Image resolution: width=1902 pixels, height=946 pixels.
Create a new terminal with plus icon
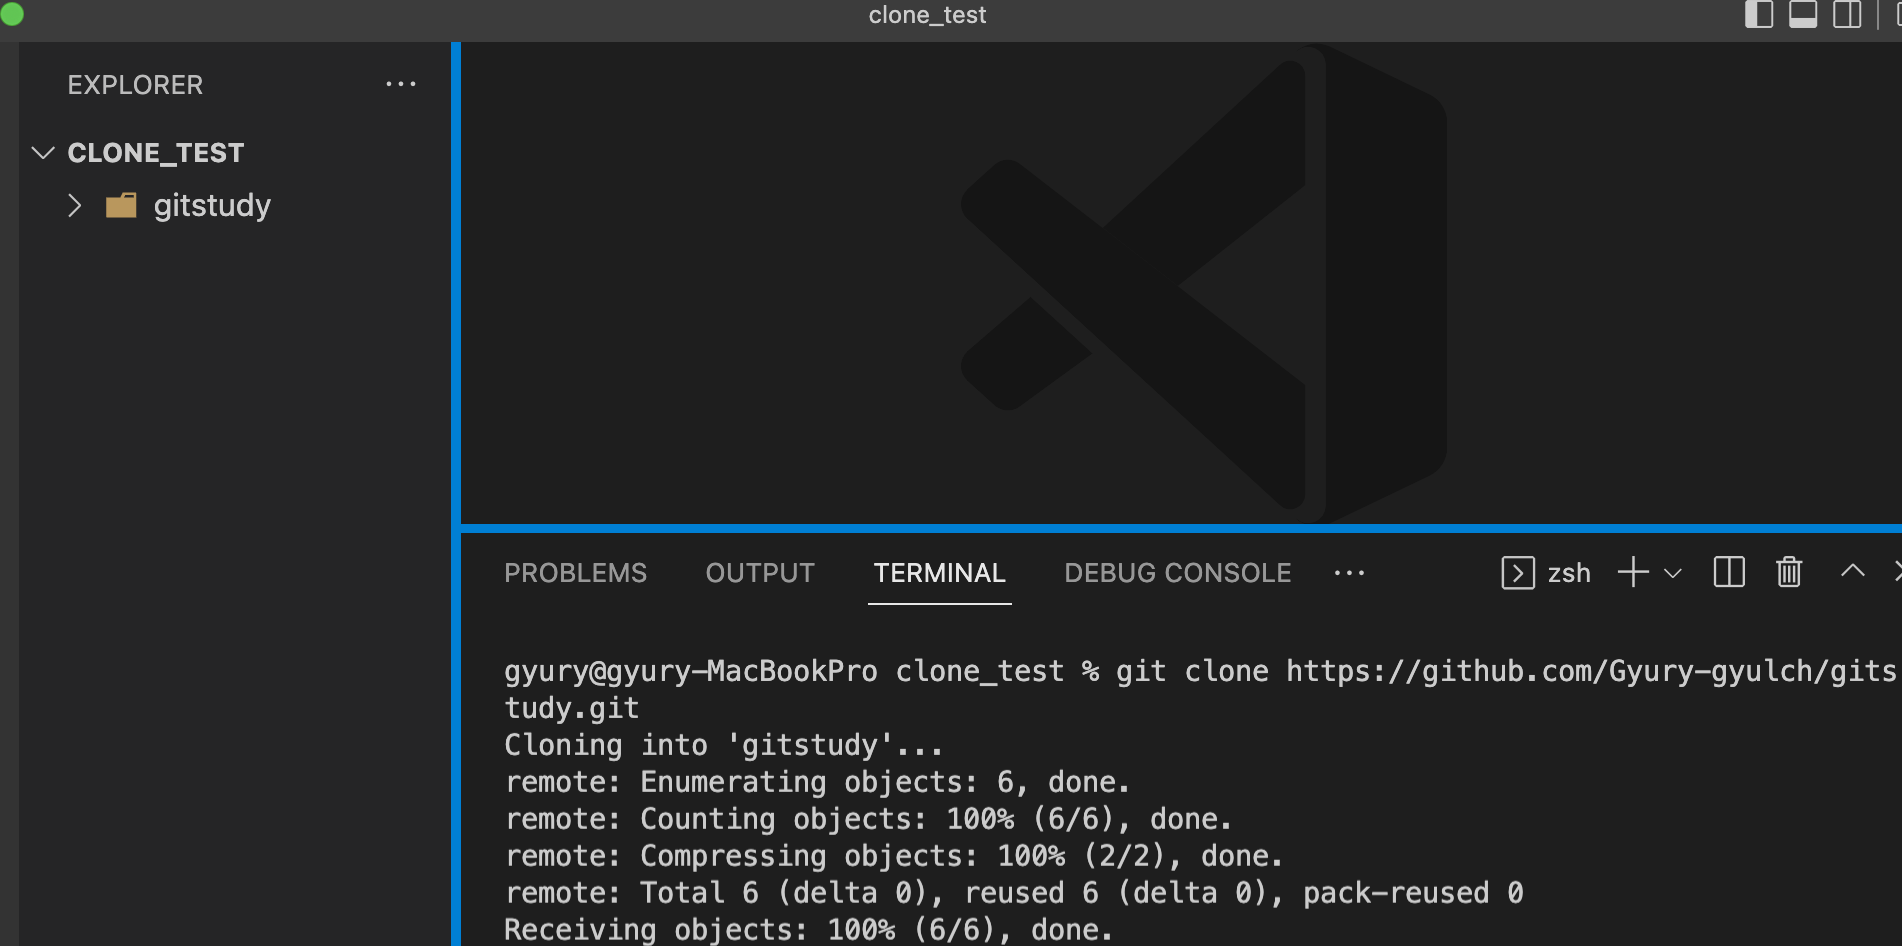pyautogui.click(x=1633, y=572)
